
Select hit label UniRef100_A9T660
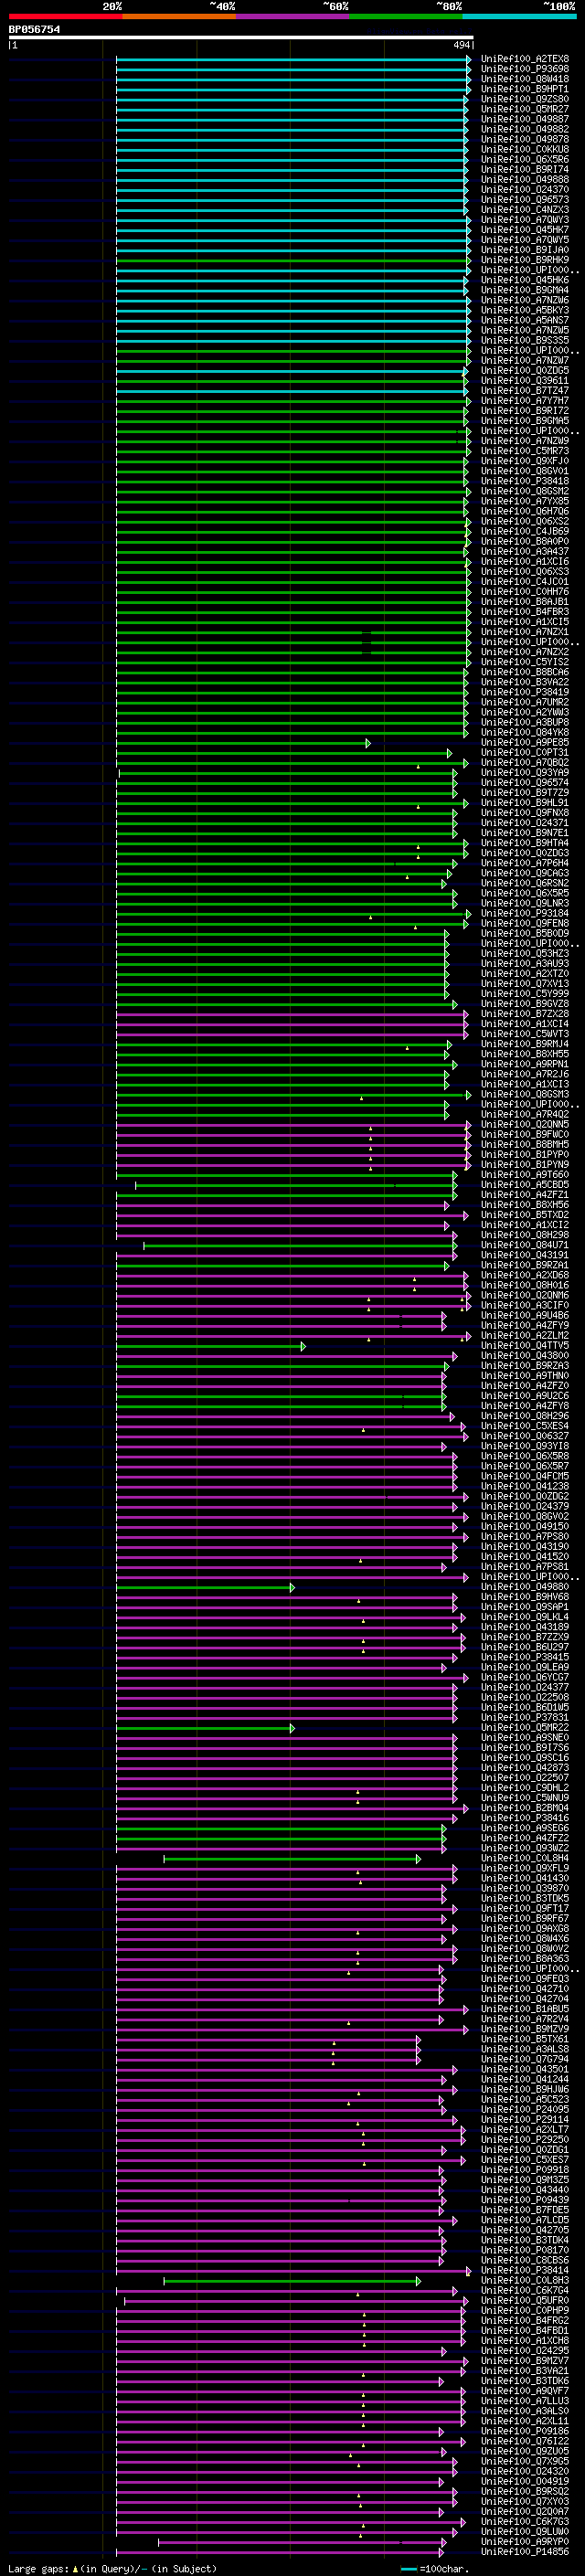[524, 1175]
